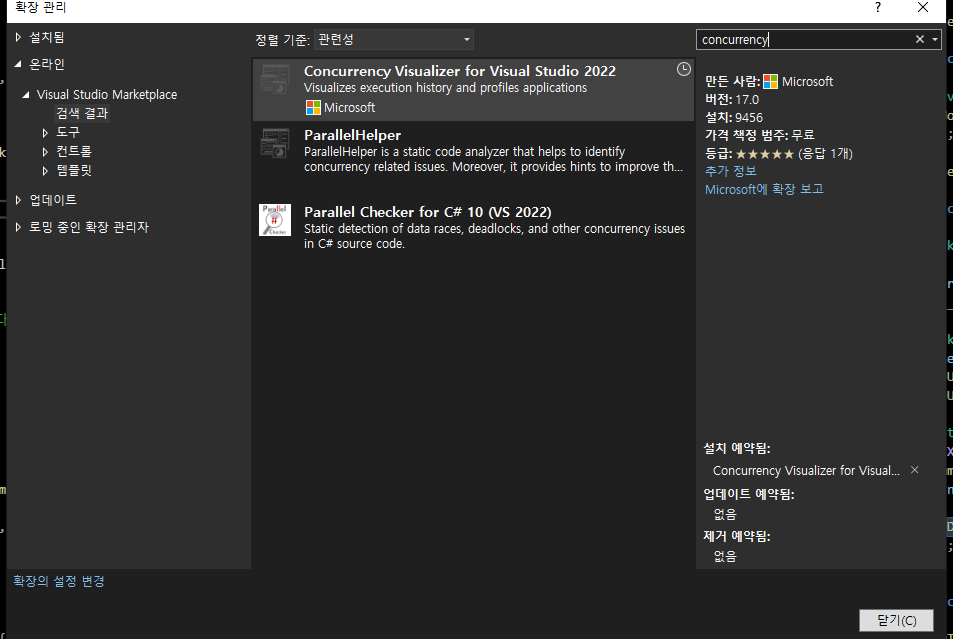
Task: Click the 제거 예약됨 heading
Action: point(737,536)
